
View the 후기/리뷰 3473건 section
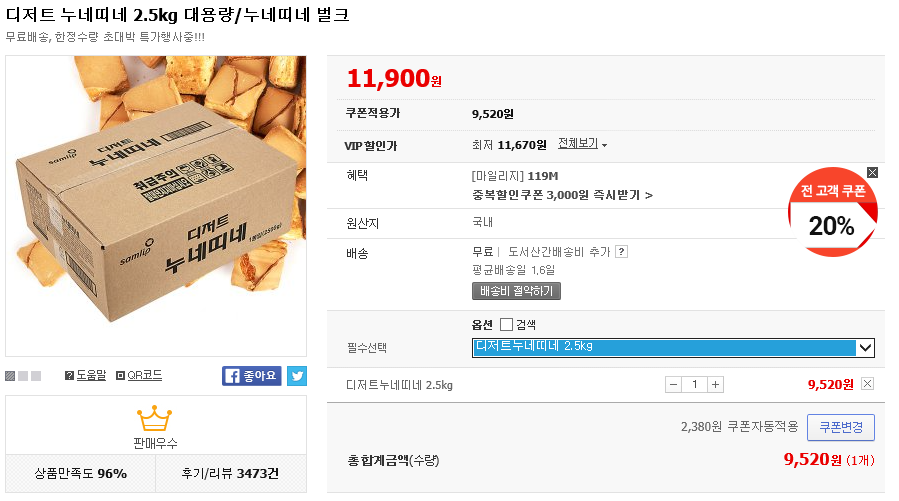[x=230, y=472]
